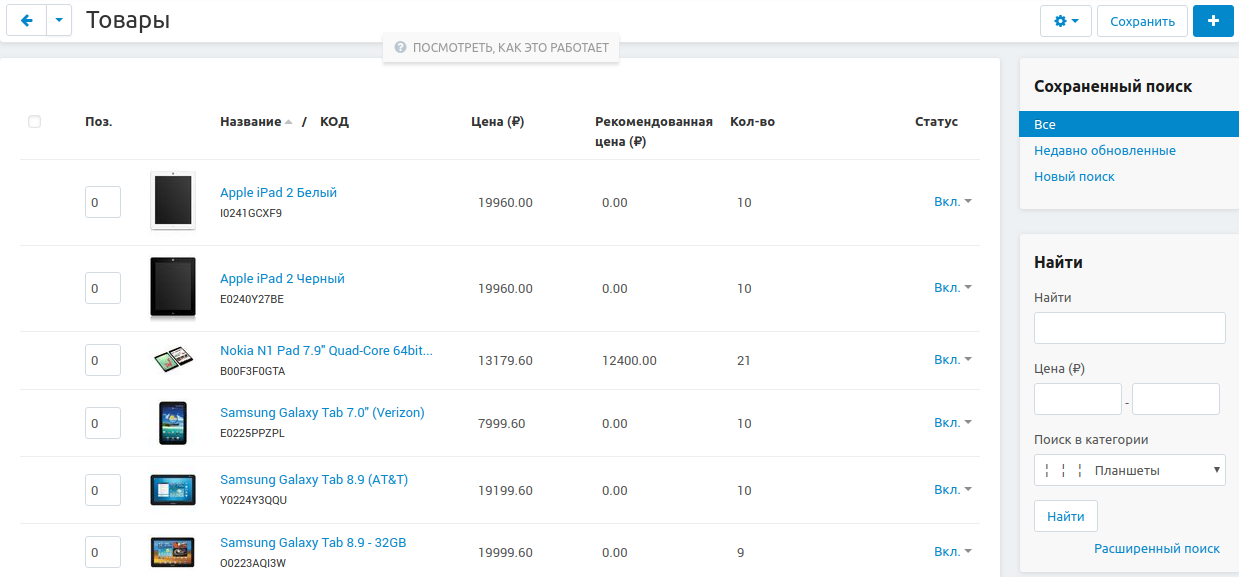Open status dropdown for Galaxy Tab 8.9 AT&T
The height and width of the screenshot is (577, 1239).
953,489
